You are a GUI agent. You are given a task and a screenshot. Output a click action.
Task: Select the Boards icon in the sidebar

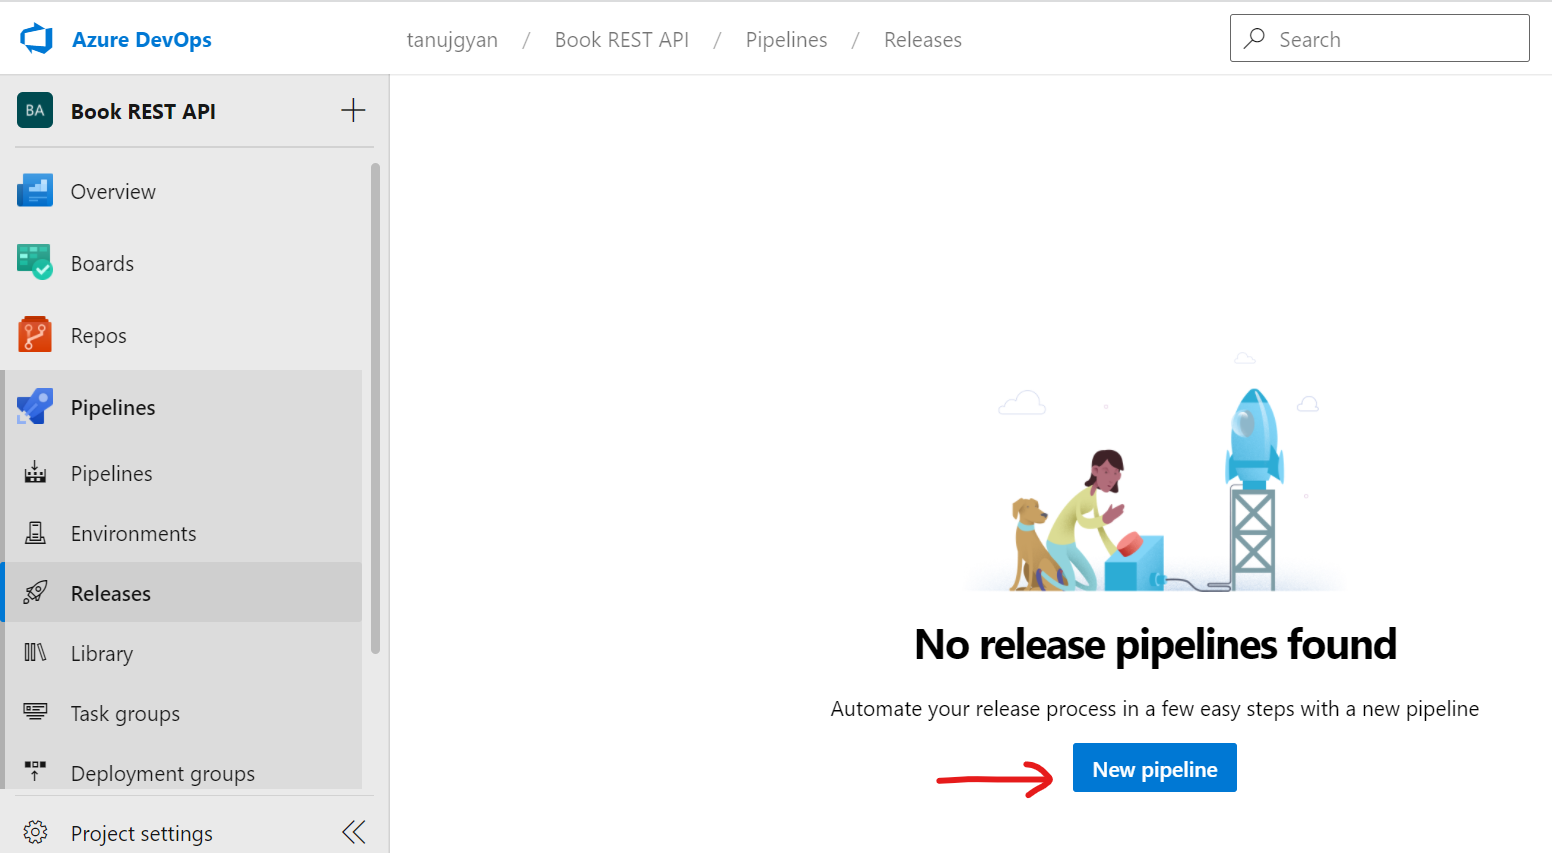(x=35, y=262)
